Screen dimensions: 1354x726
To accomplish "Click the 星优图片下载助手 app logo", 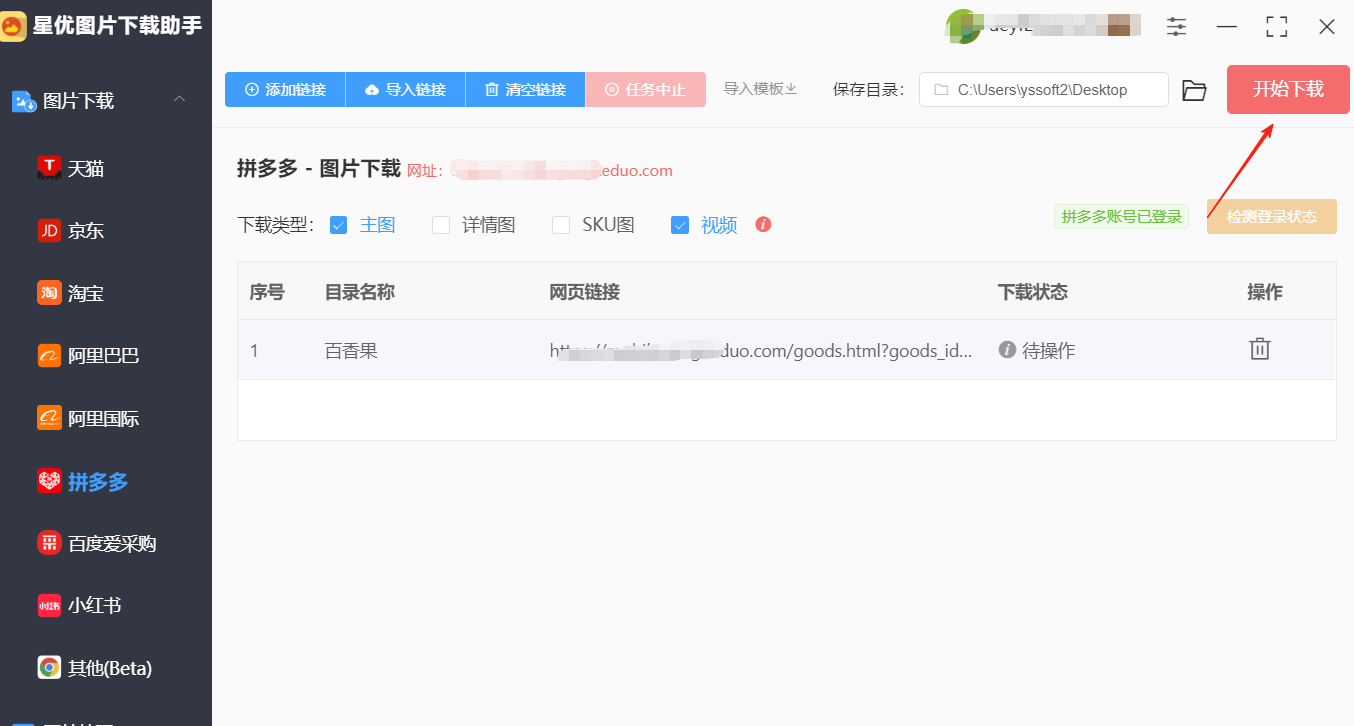I will pos(13,27).
